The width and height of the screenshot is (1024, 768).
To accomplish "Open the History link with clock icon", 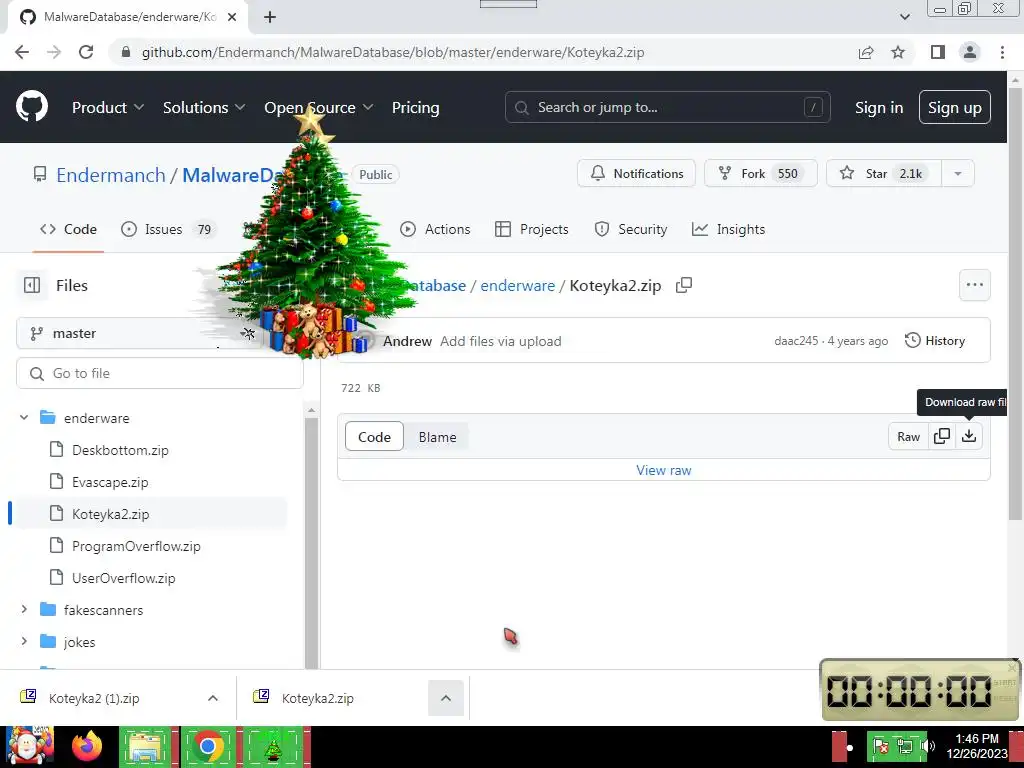I will pos(935,340).
